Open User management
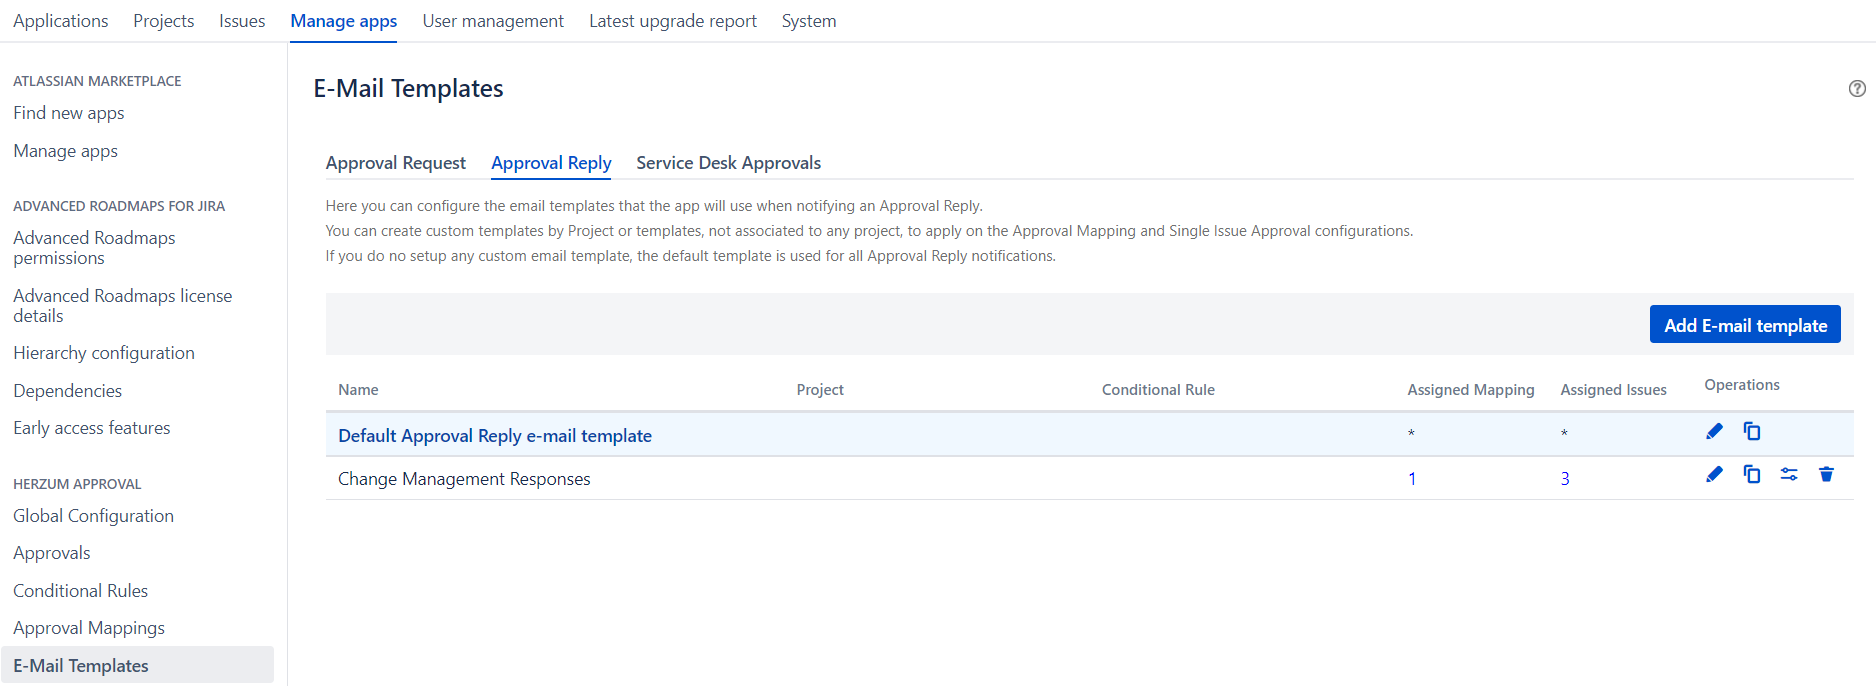 click(x=493, y=21)
